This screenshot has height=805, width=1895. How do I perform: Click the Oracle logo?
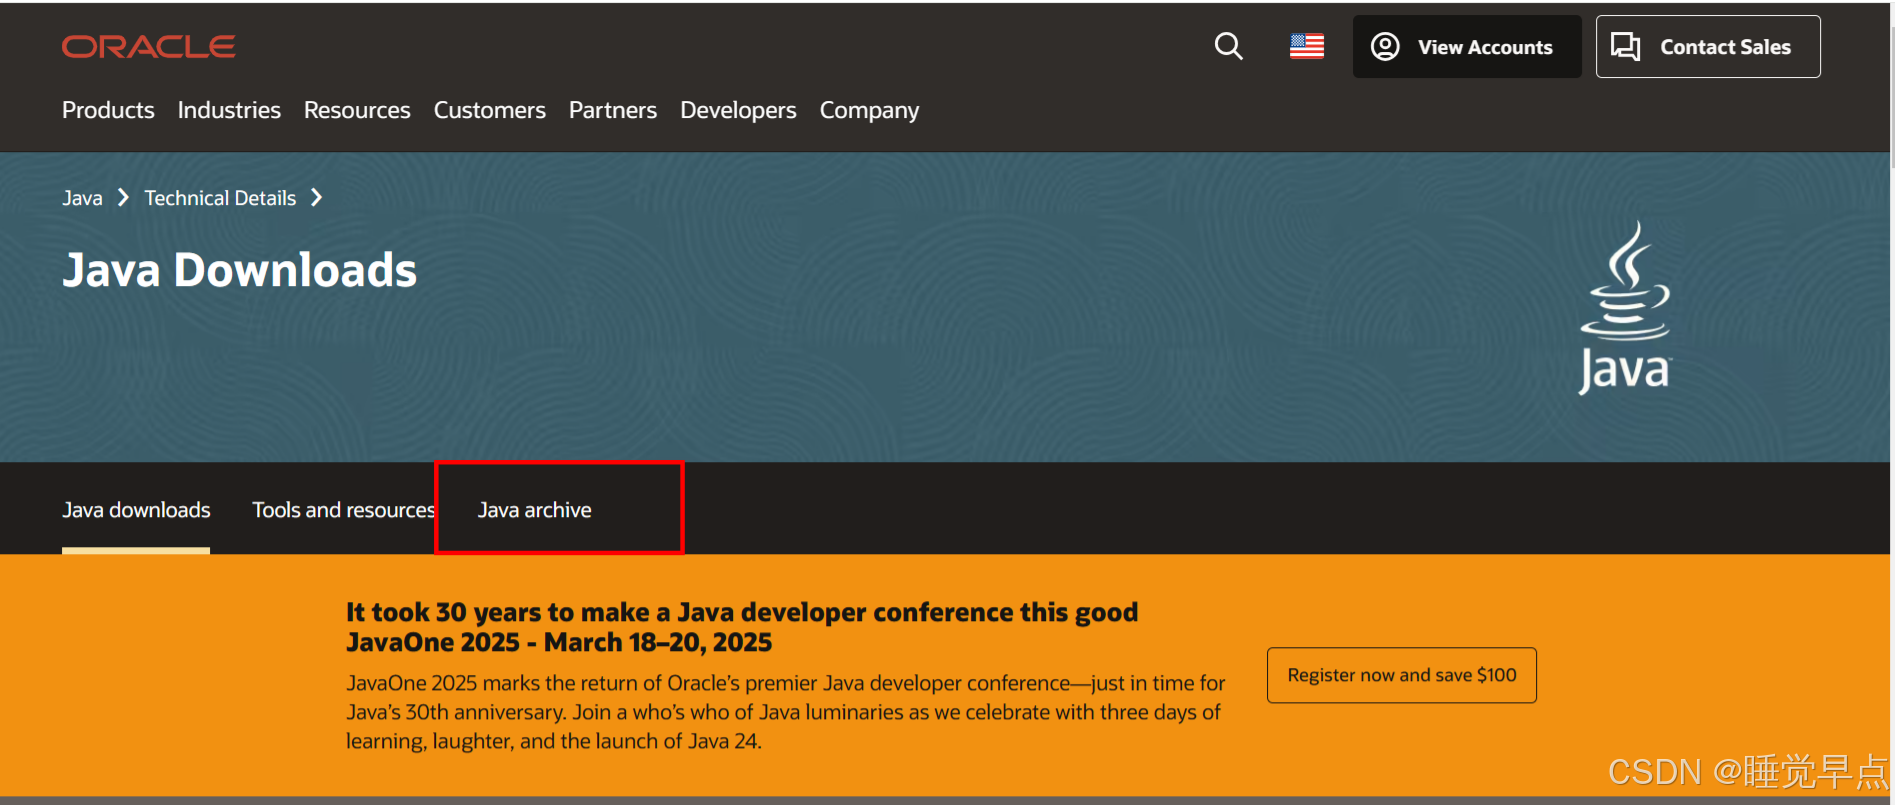148,47
